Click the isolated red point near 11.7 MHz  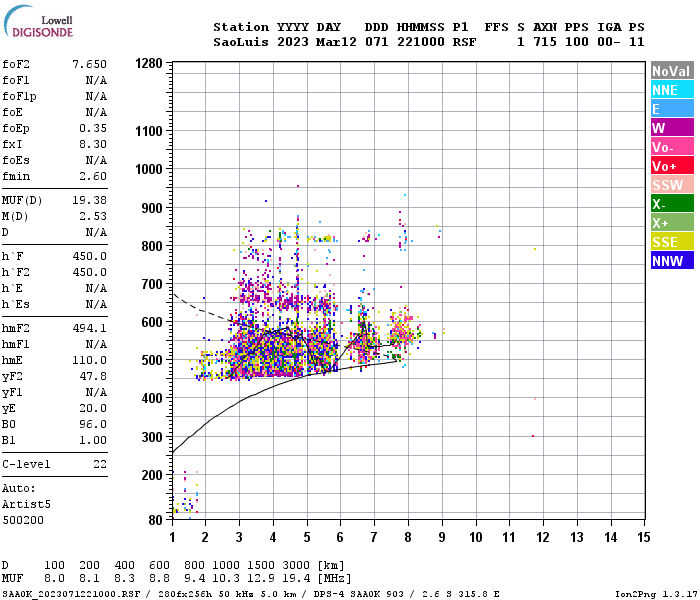(533, 436)
